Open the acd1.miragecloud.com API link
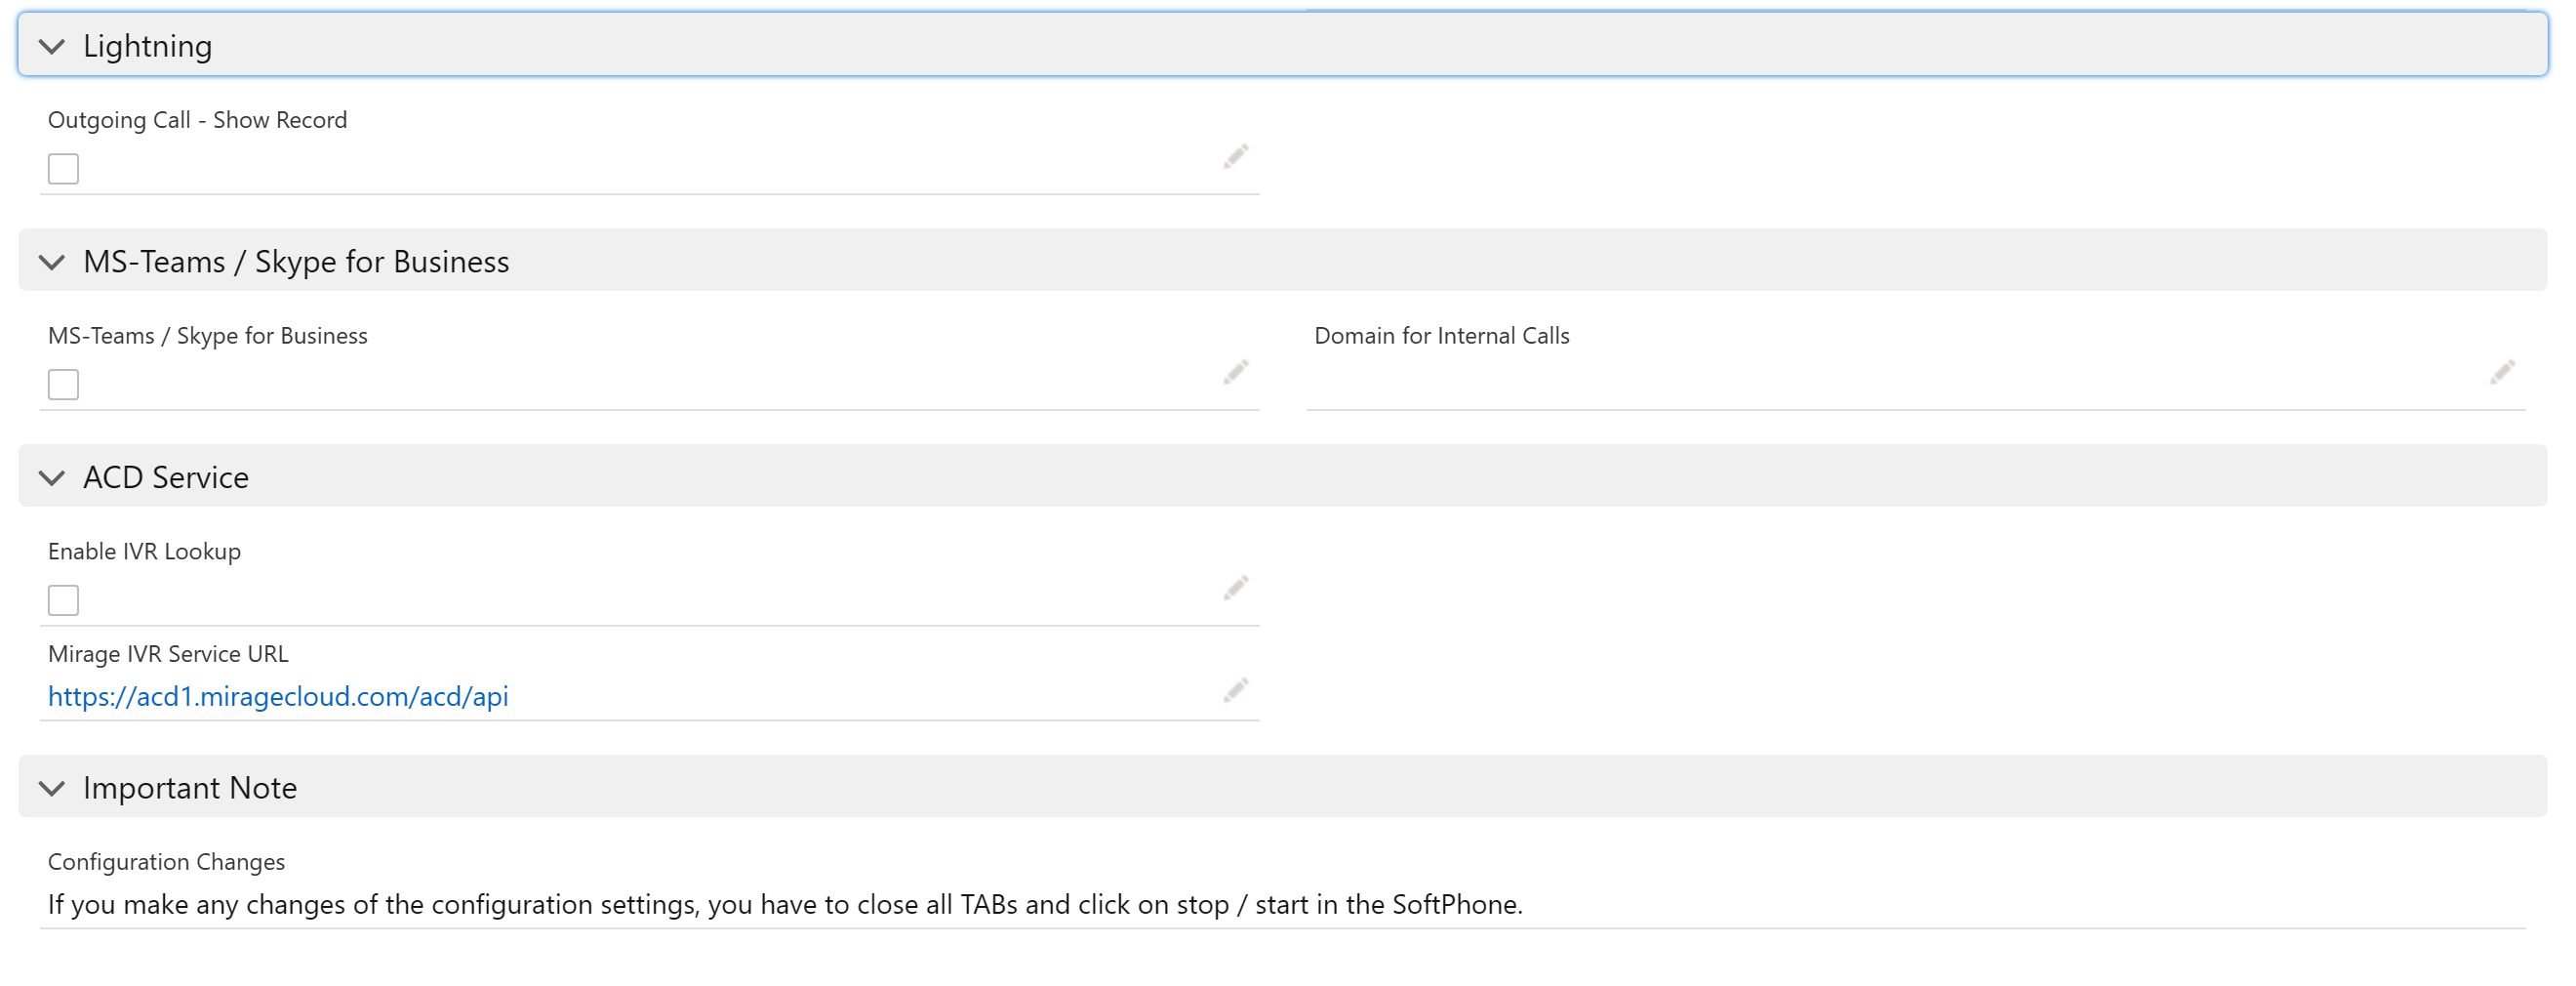 click(x=278, y=696)
